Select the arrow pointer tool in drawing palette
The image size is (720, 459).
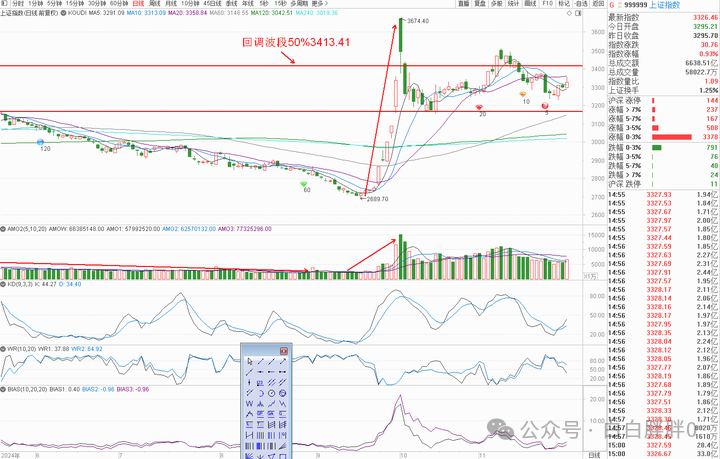(250, 361)
